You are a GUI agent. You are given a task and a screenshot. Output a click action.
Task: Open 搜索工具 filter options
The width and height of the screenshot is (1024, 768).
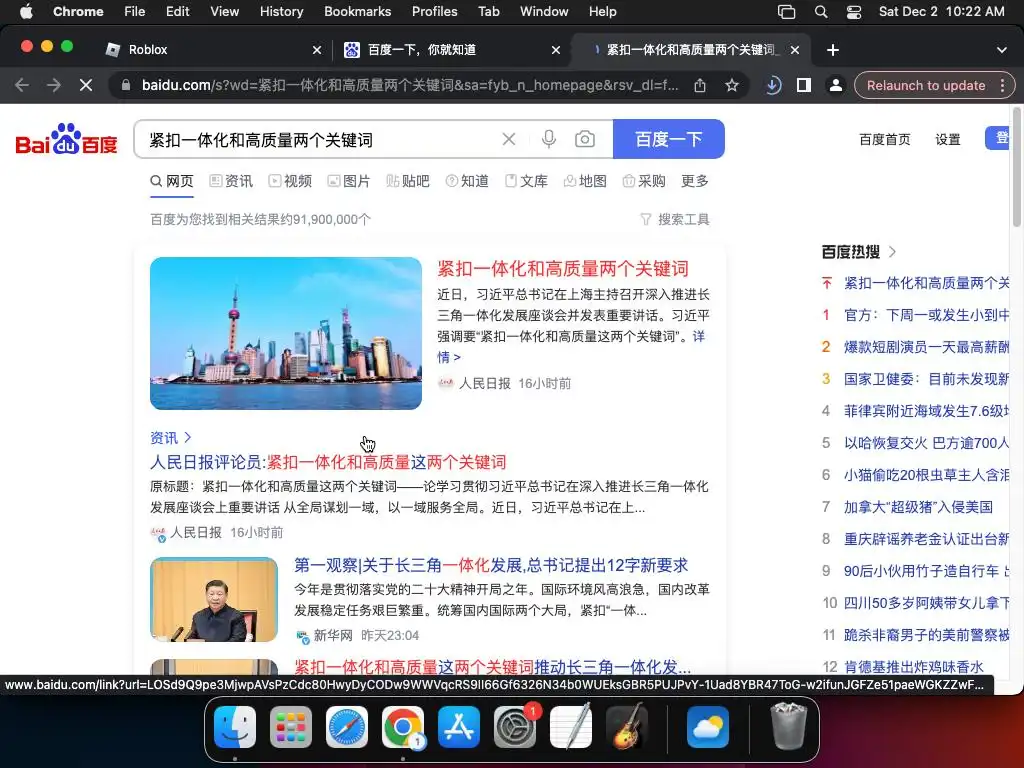(x=675, y=219)
